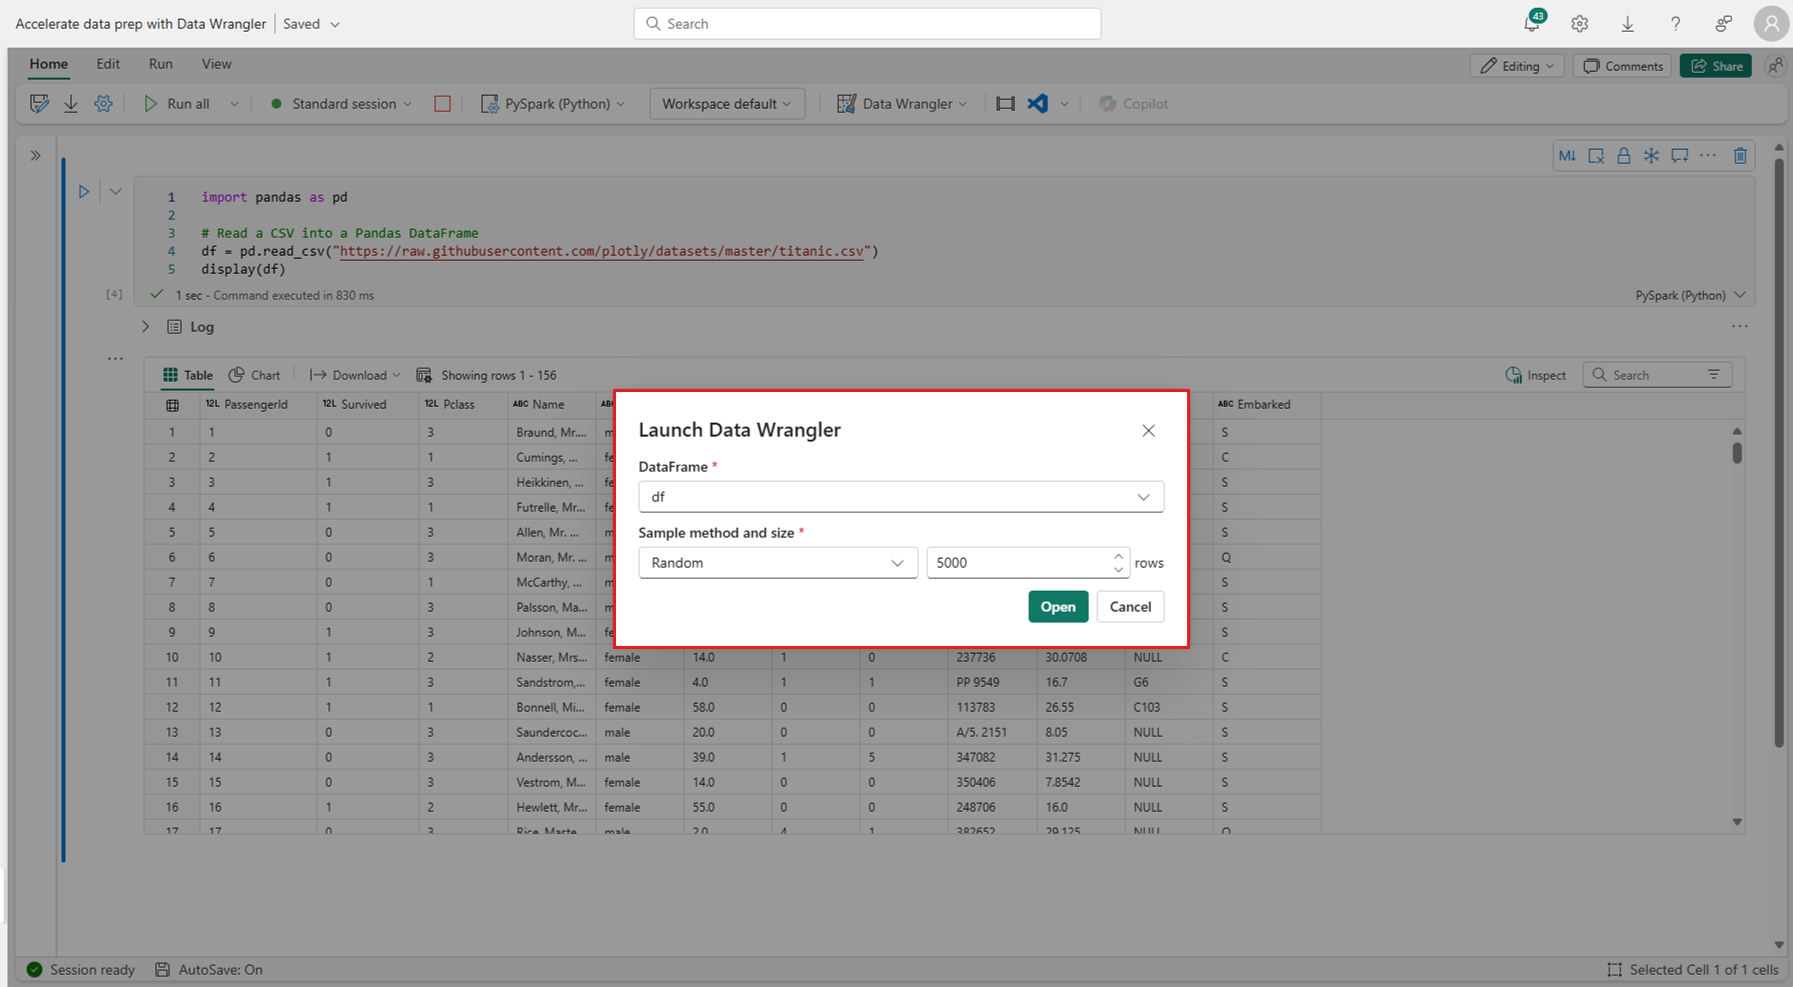Image resolution: width=1793 pixels, height=987 pixels.
Task: Click the download icon in the header
Action: pos(1628,24)
